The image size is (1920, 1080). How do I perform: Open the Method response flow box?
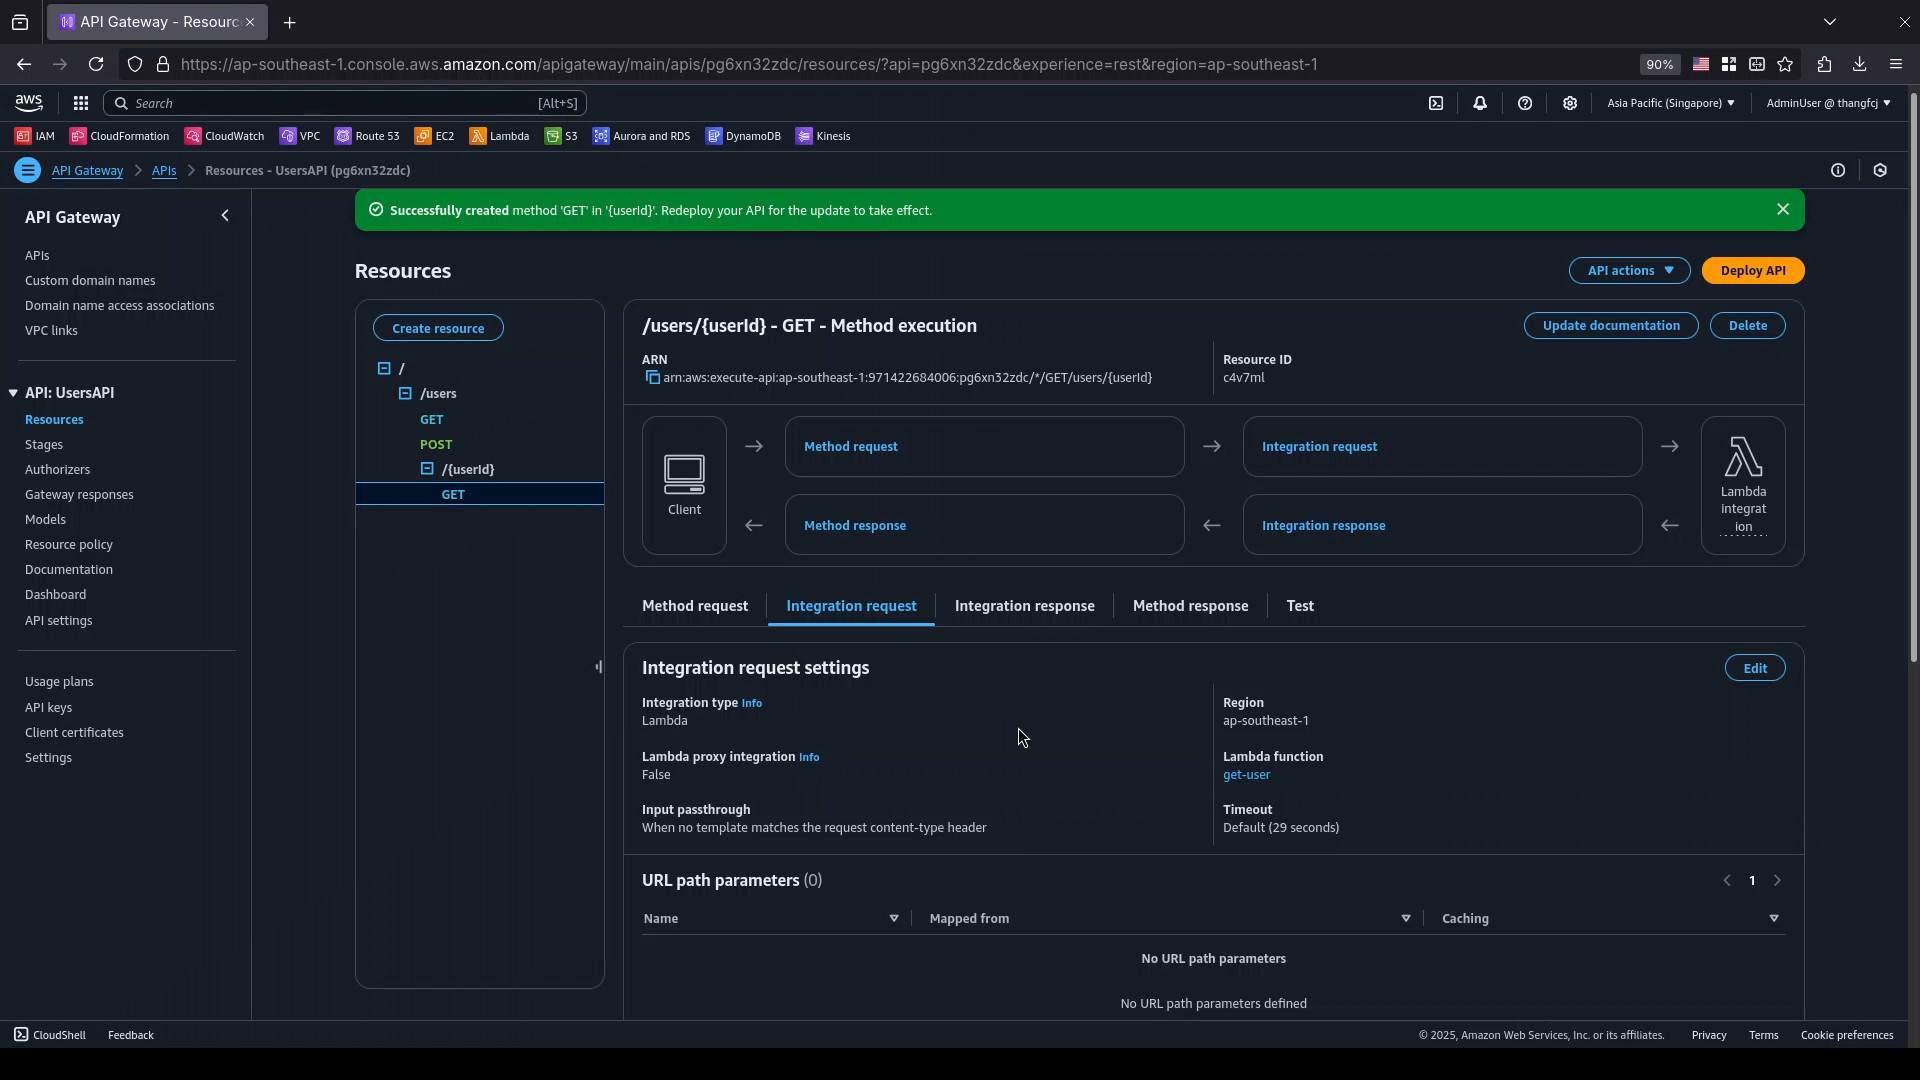(984, 525)
